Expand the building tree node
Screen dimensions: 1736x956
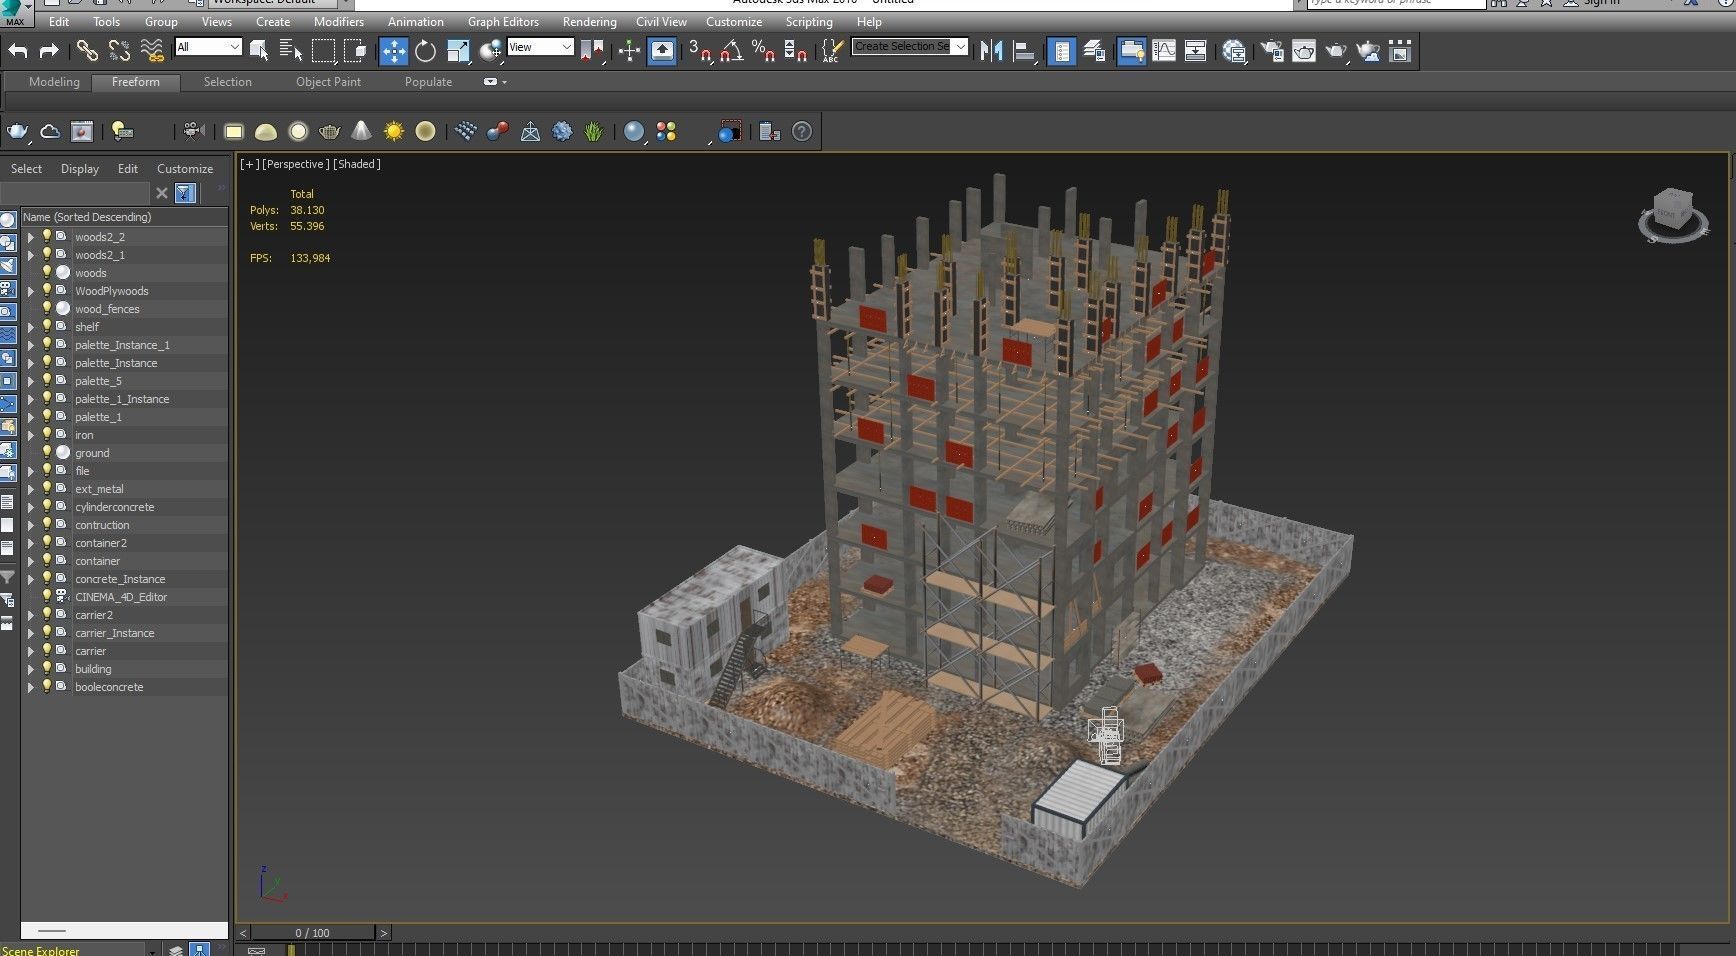point(30,669)
